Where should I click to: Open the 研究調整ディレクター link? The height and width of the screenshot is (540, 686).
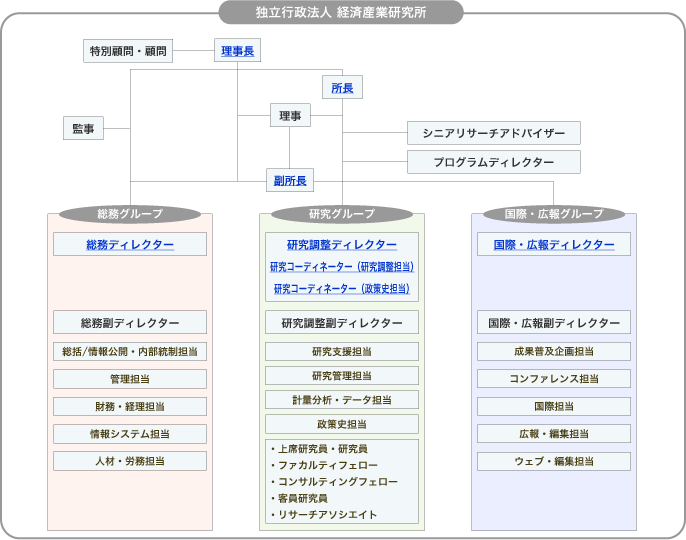[342, 245]
